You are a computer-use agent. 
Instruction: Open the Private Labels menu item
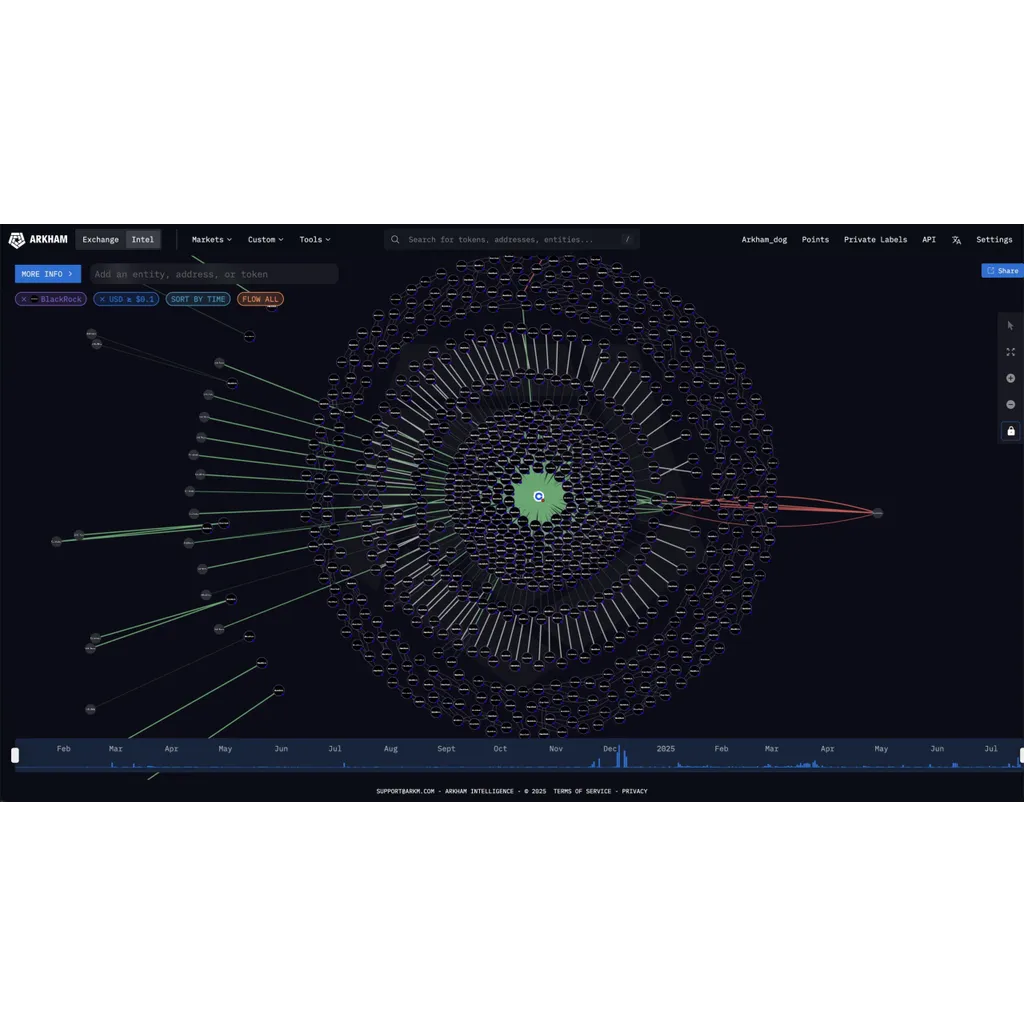click(875, 240)
